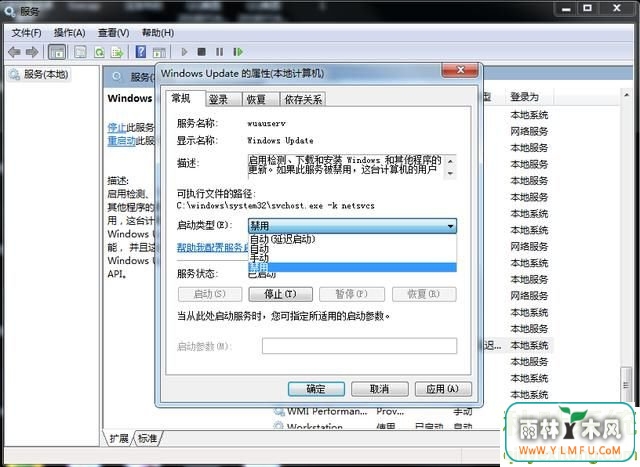Screen dimensions: 640x467
Task: Click the Export List toolbar icon
Action: [117, 52]
